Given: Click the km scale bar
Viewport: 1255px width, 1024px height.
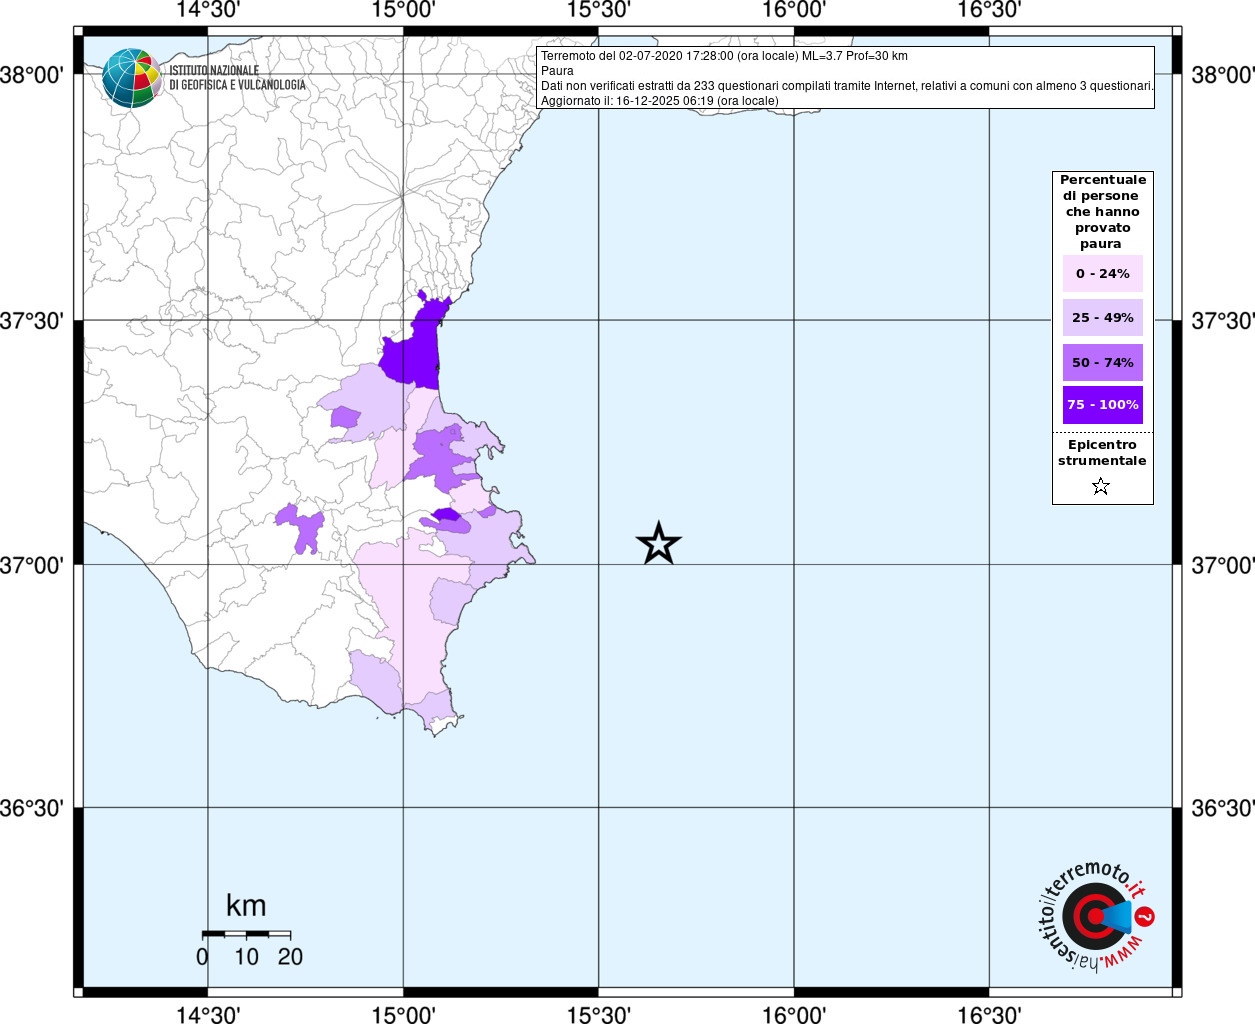Looking at the screenshot, I should [x=246, y=934].
